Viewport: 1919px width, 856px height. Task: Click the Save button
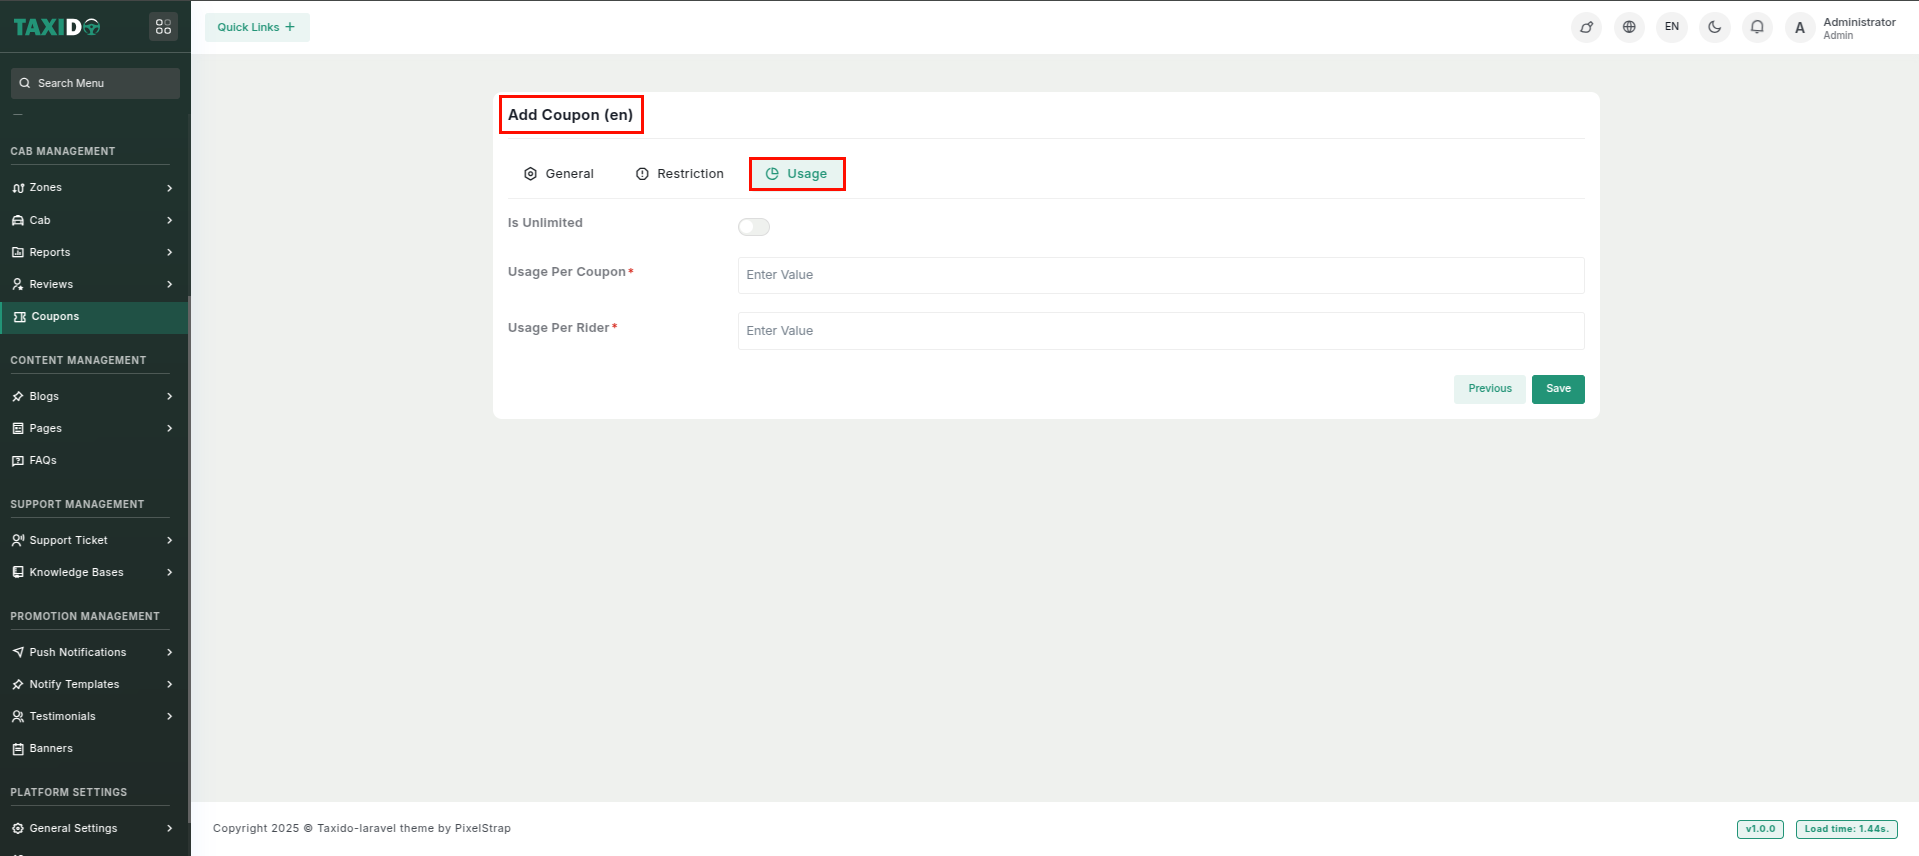pos(1557,389)
